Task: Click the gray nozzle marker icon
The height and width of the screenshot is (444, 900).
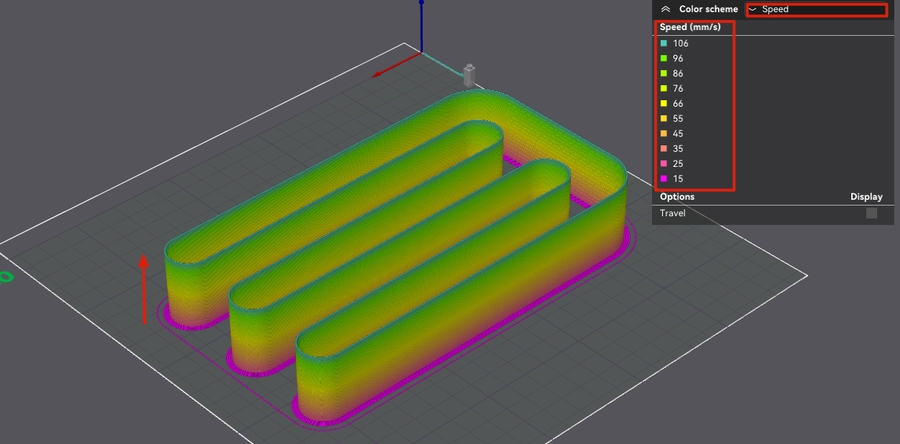Action: point(469,74)
